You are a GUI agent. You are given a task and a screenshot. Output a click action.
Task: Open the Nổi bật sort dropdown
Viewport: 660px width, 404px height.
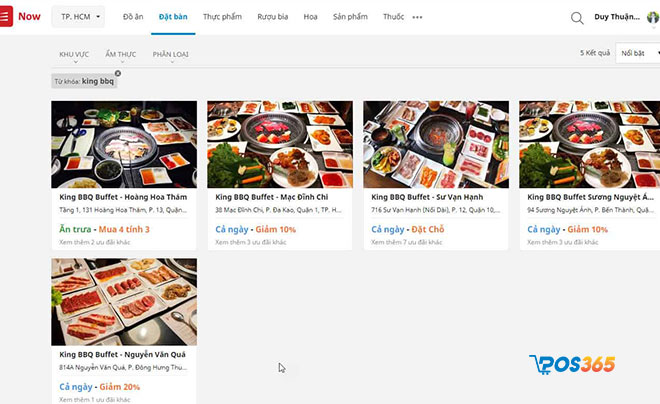pos(638,53)
